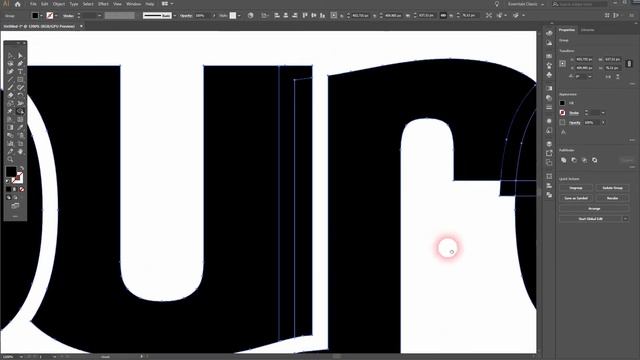Screen dimensions: 640x360
Task: Open the Effect menu
Action: click(x=103, y=4)
